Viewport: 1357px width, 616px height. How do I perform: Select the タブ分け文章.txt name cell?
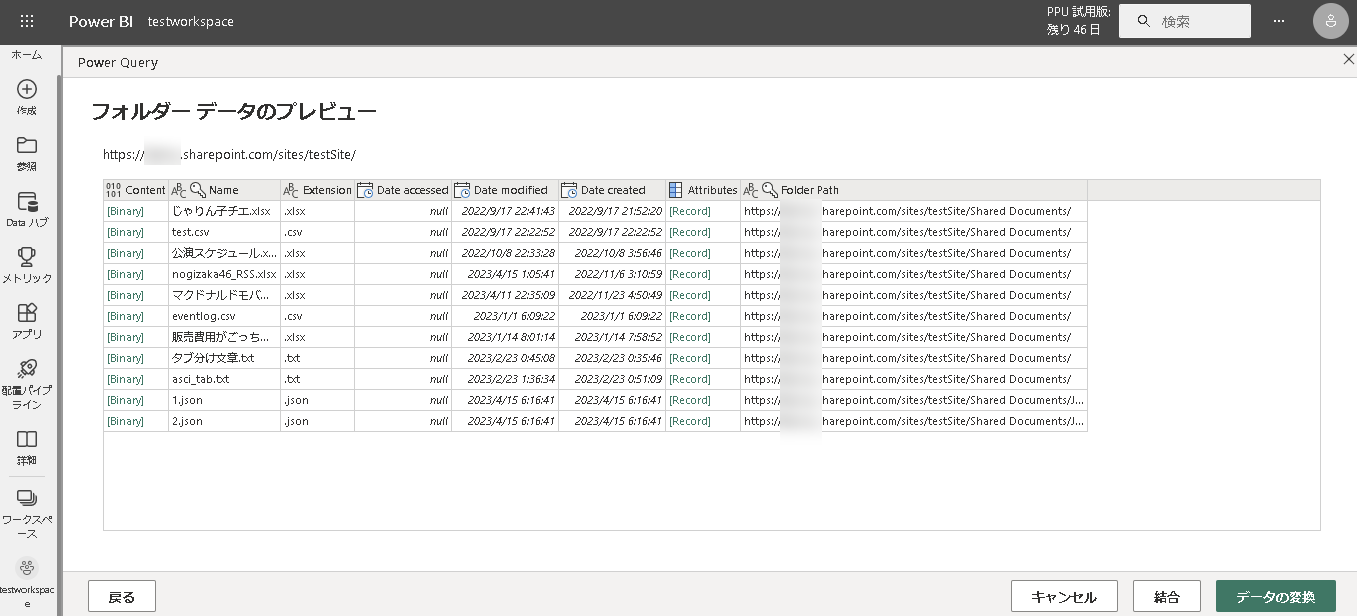coord(224,358)
